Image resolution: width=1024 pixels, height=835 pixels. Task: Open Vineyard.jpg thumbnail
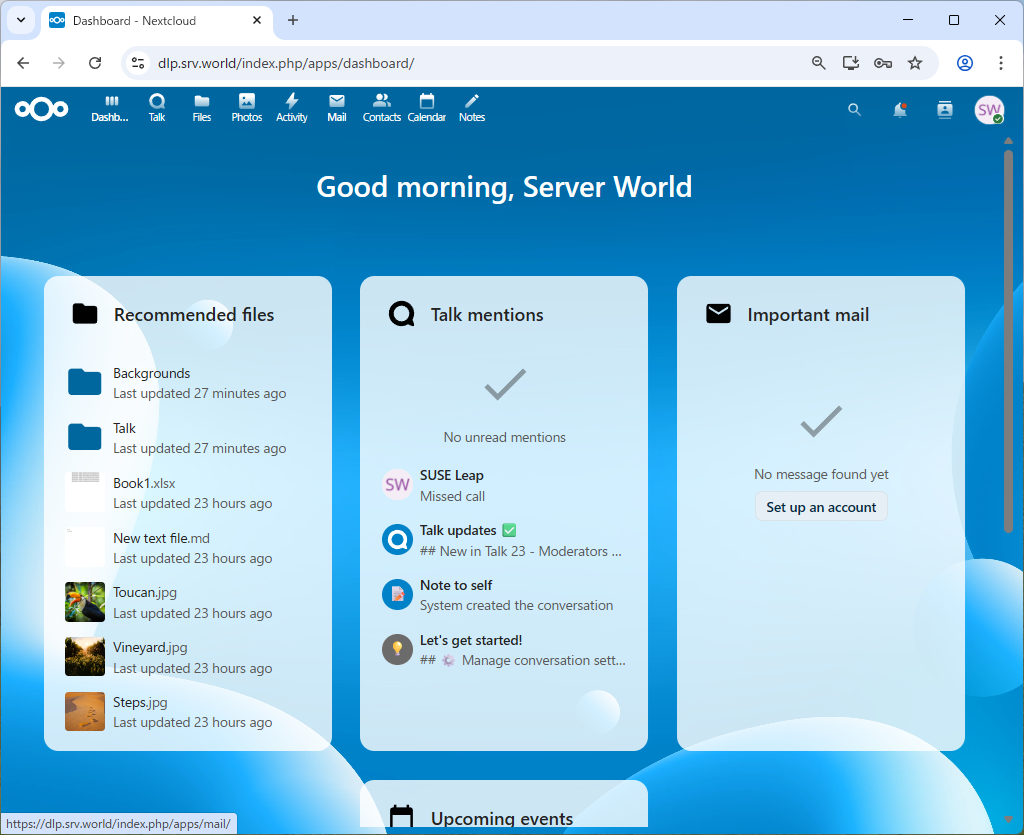click(x=85, y=657)
